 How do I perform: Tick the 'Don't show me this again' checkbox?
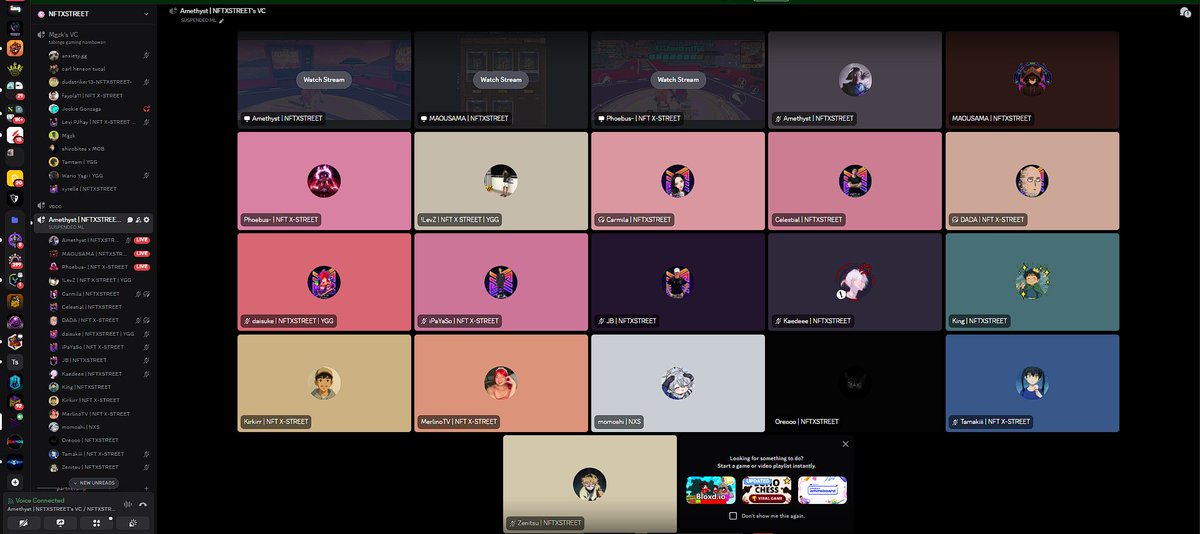pos(733,516)
